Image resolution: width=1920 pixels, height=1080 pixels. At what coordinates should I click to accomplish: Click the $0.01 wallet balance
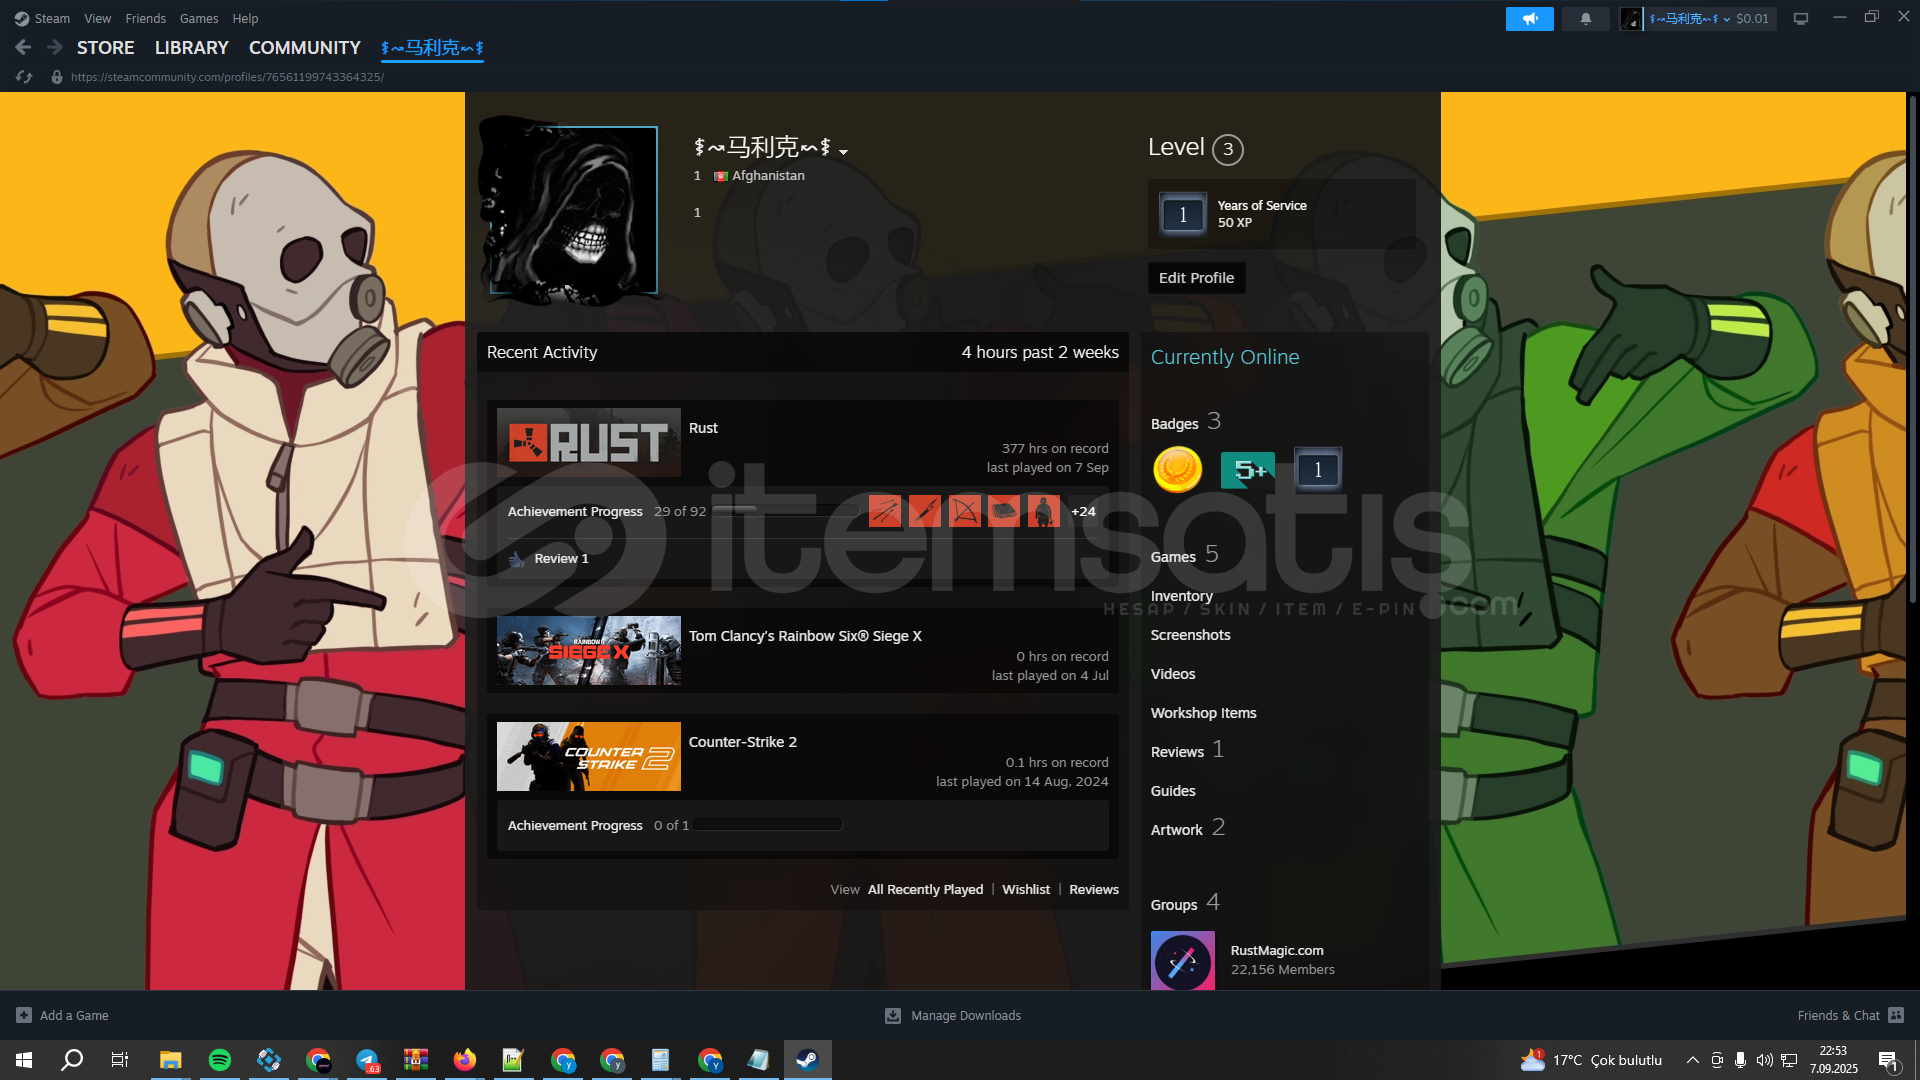point(1752,18)
